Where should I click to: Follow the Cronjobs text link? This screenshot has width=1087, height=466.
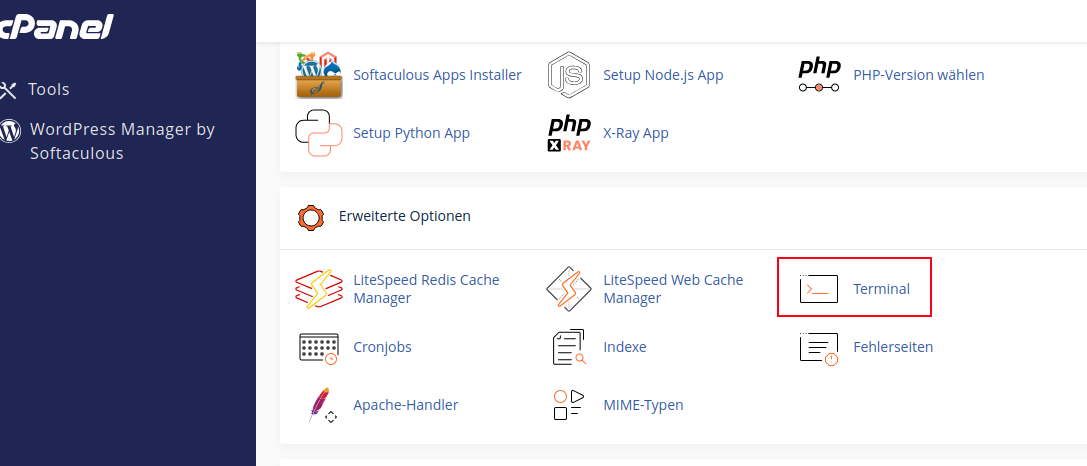tap(382, 347)
